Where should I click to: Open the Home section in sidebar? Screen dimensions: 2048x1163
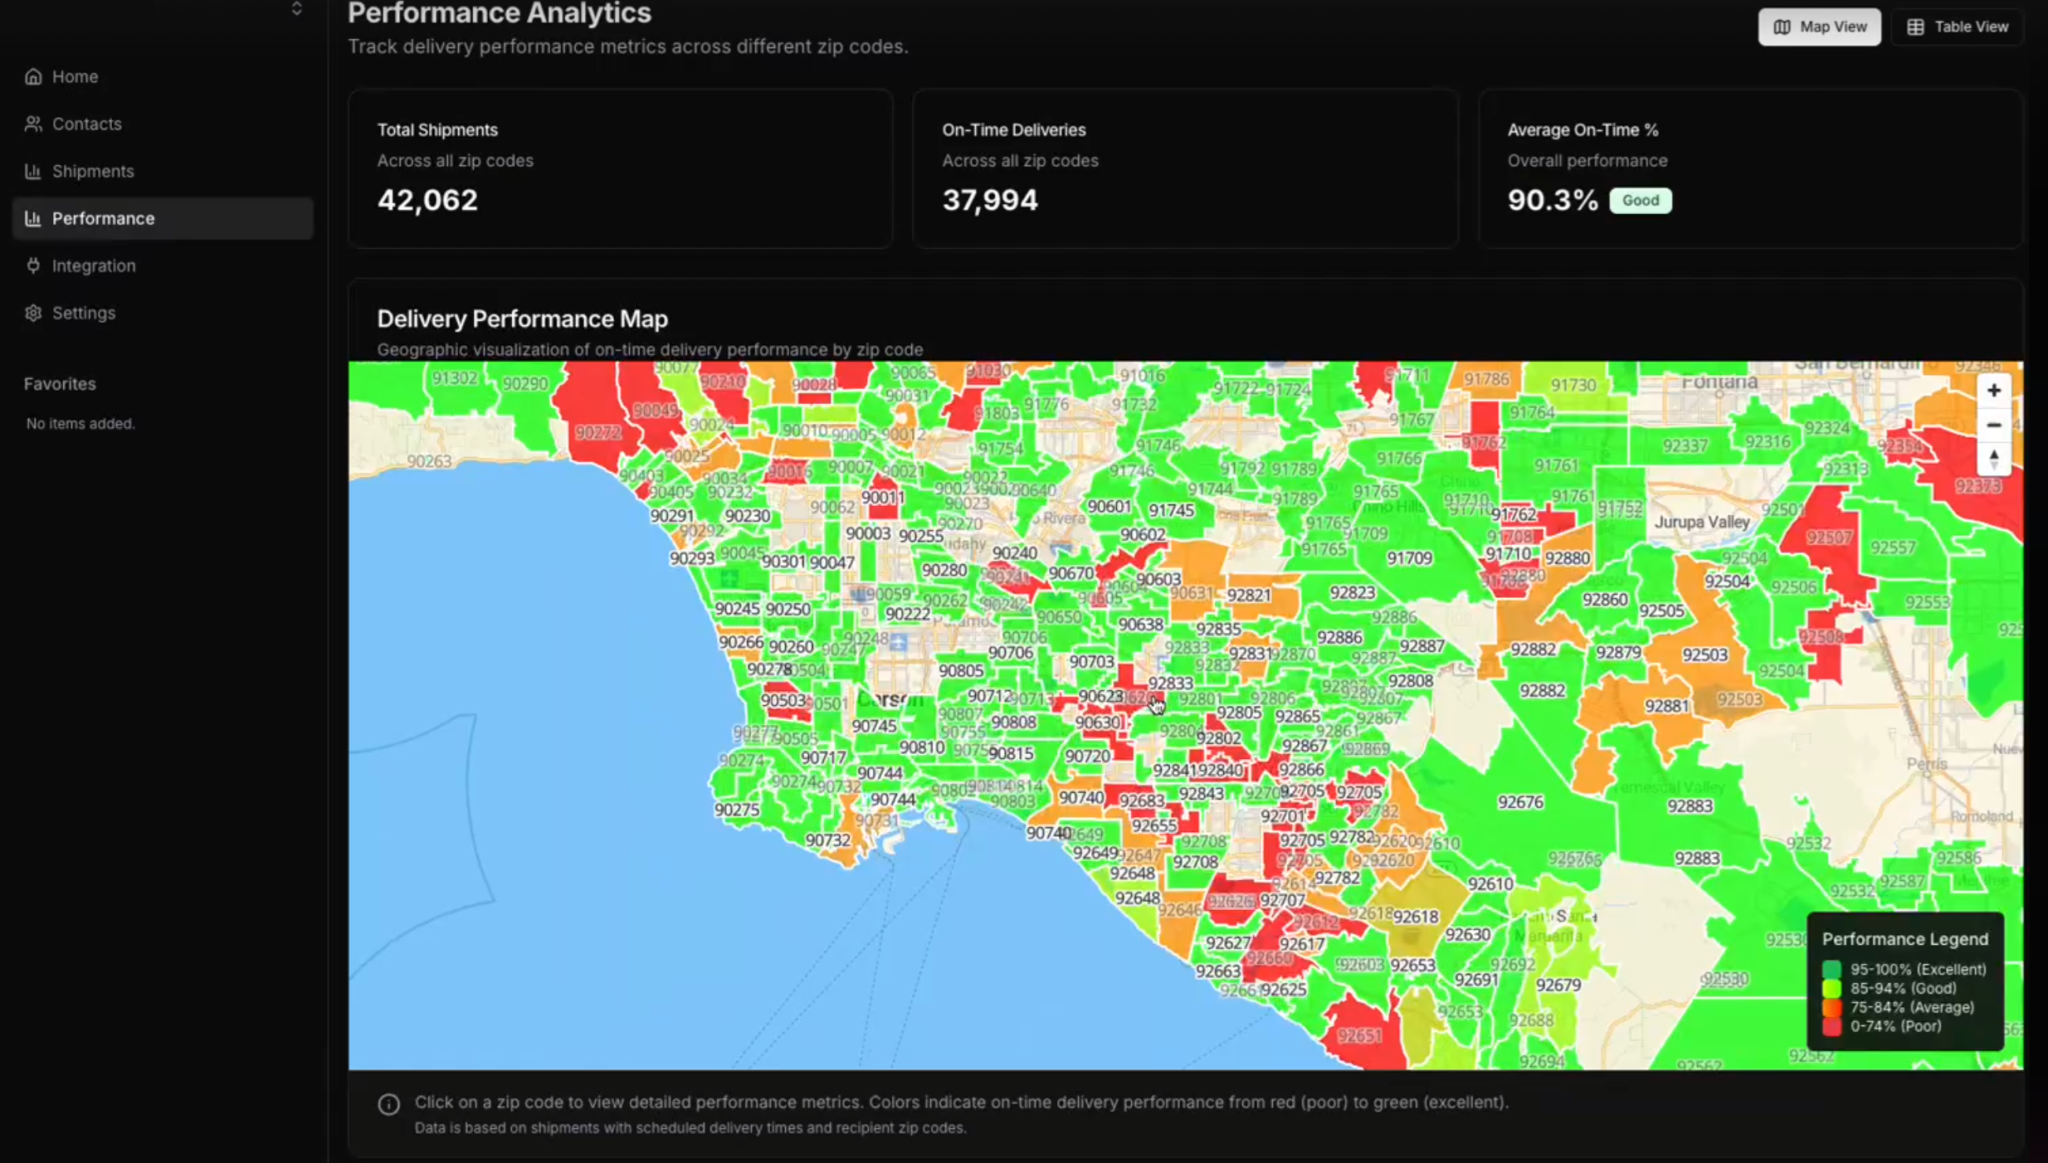point(75,76)
